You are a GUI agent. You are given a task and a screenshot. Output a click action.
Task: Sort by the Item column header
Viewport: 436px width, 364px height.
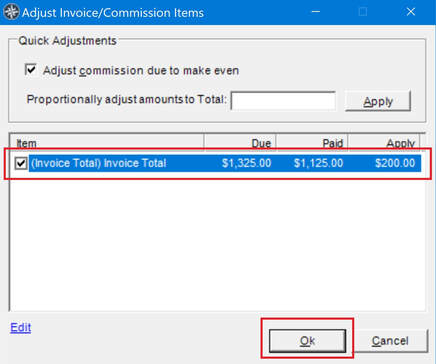click(x=107, y=143)
